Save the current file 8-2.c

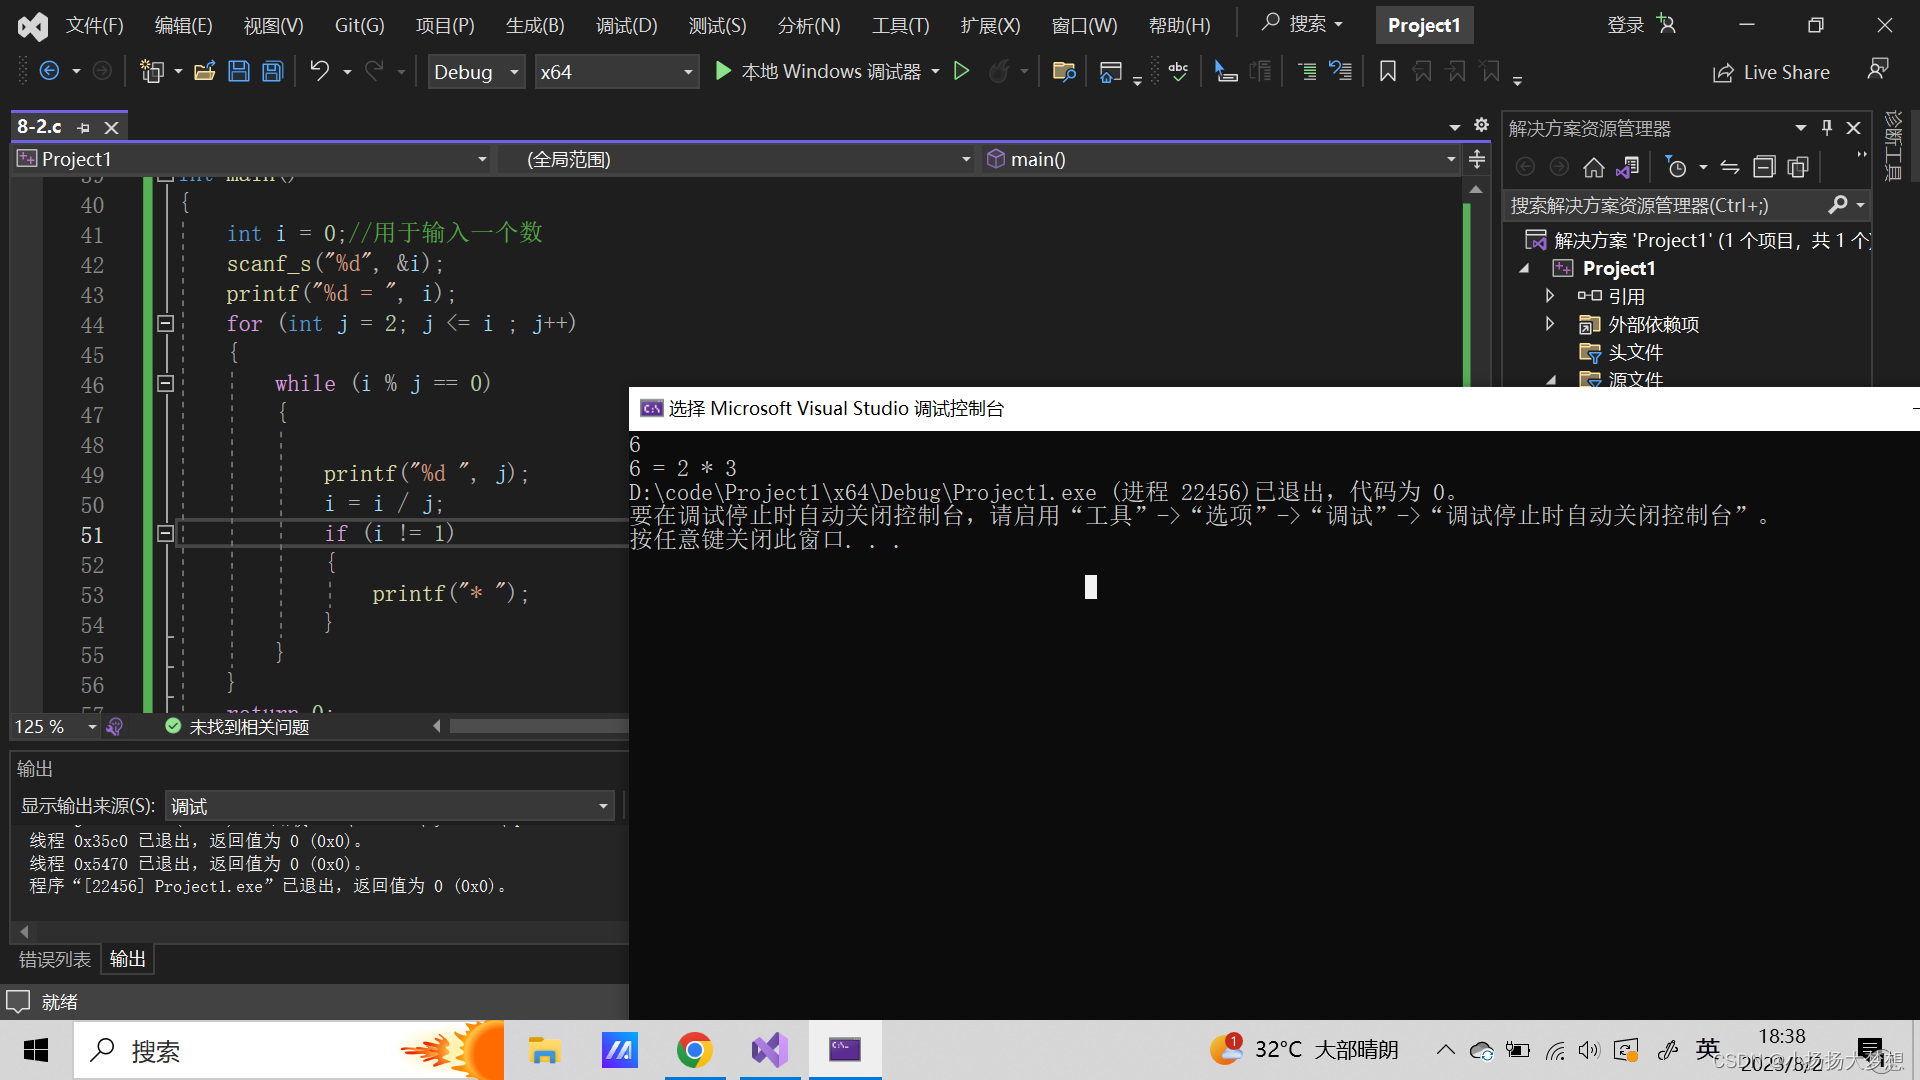click(x=239, y=71)
